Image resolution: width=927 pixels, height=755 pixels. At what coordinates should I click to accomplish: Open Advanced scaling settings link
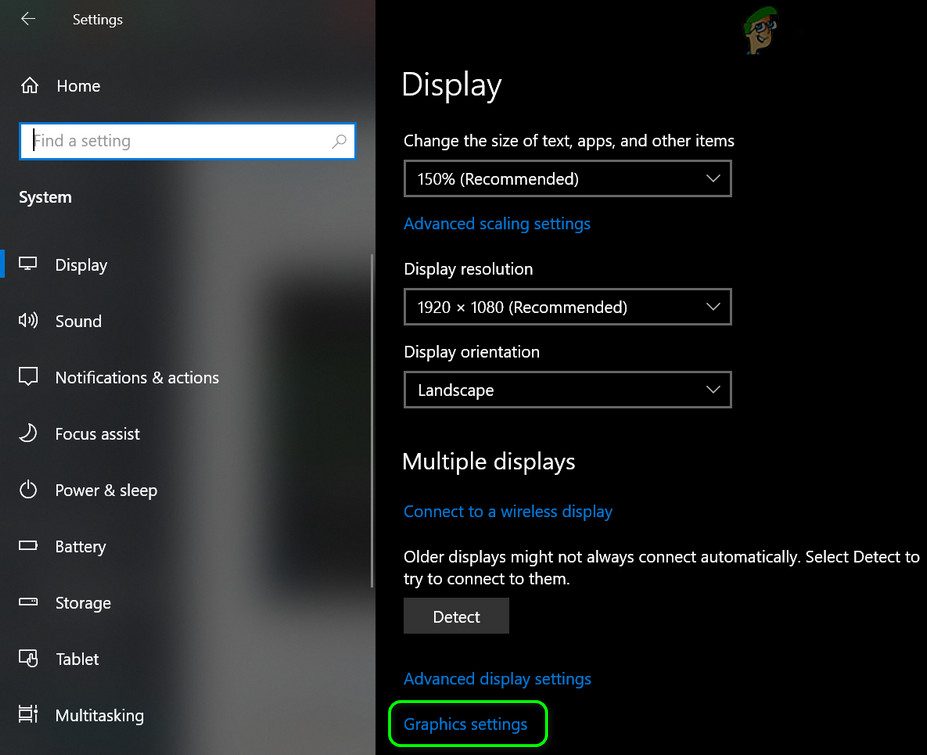tap(497, 223)
